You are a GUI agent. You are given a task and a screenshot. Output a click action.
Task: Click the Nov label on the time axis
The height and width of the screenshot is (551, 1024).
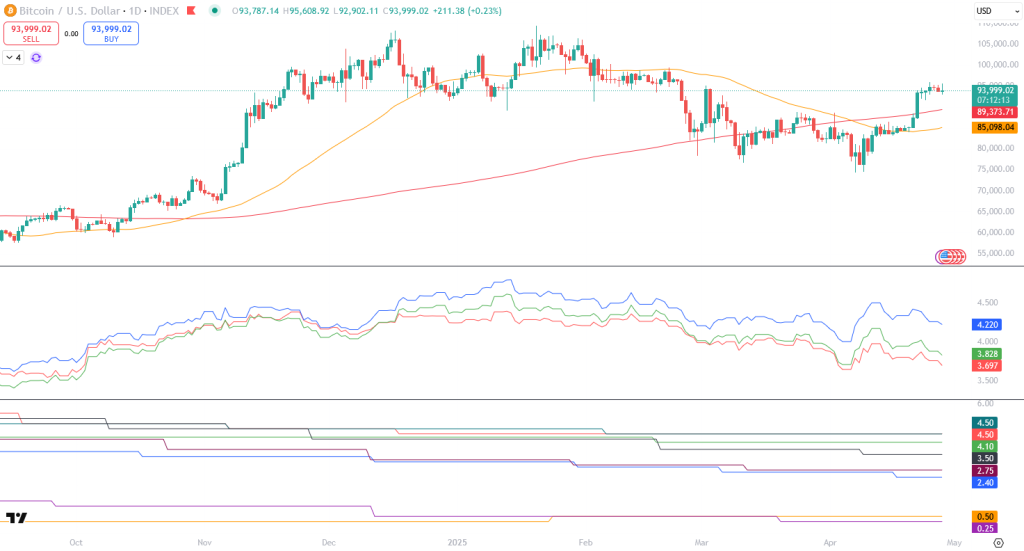[x=204, y=543]
